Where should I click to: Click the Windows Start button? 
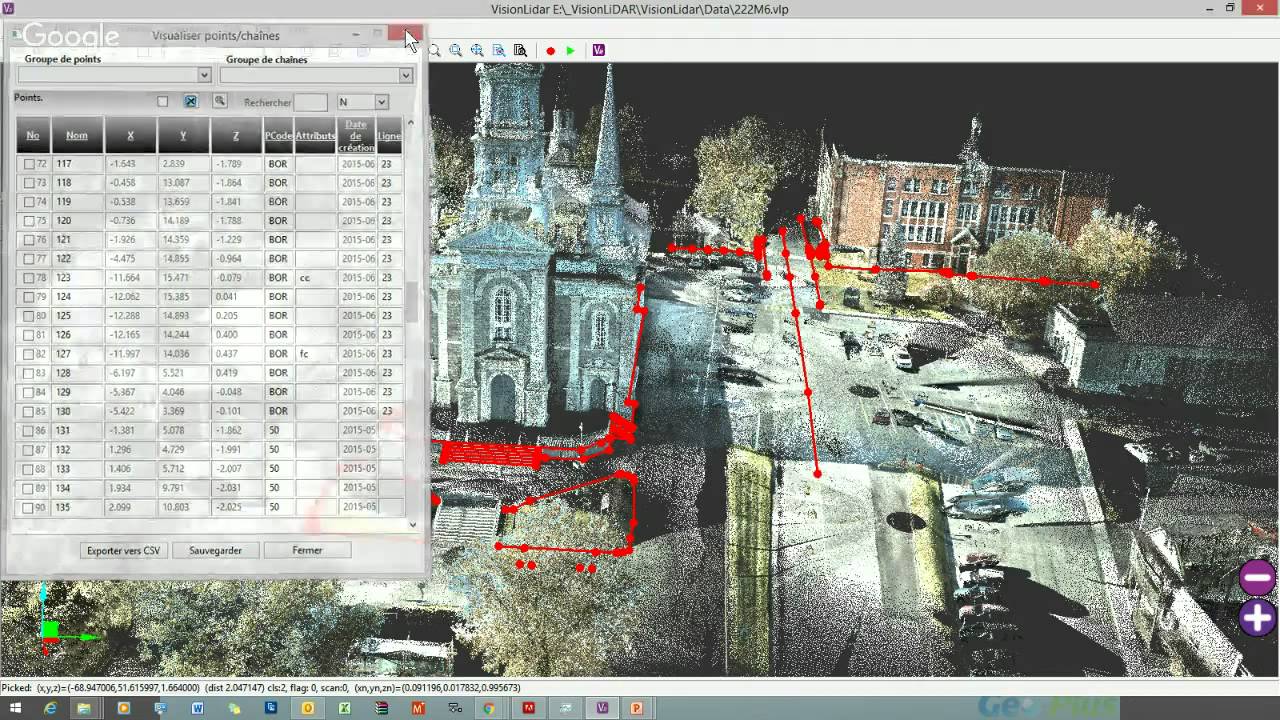(16, 708)
